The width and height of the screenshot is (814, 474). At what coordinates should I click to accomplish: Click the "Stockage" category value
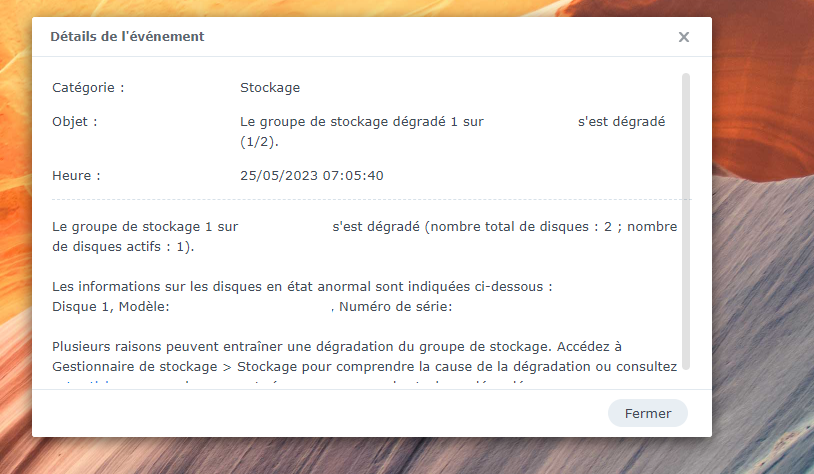point(270,87)
